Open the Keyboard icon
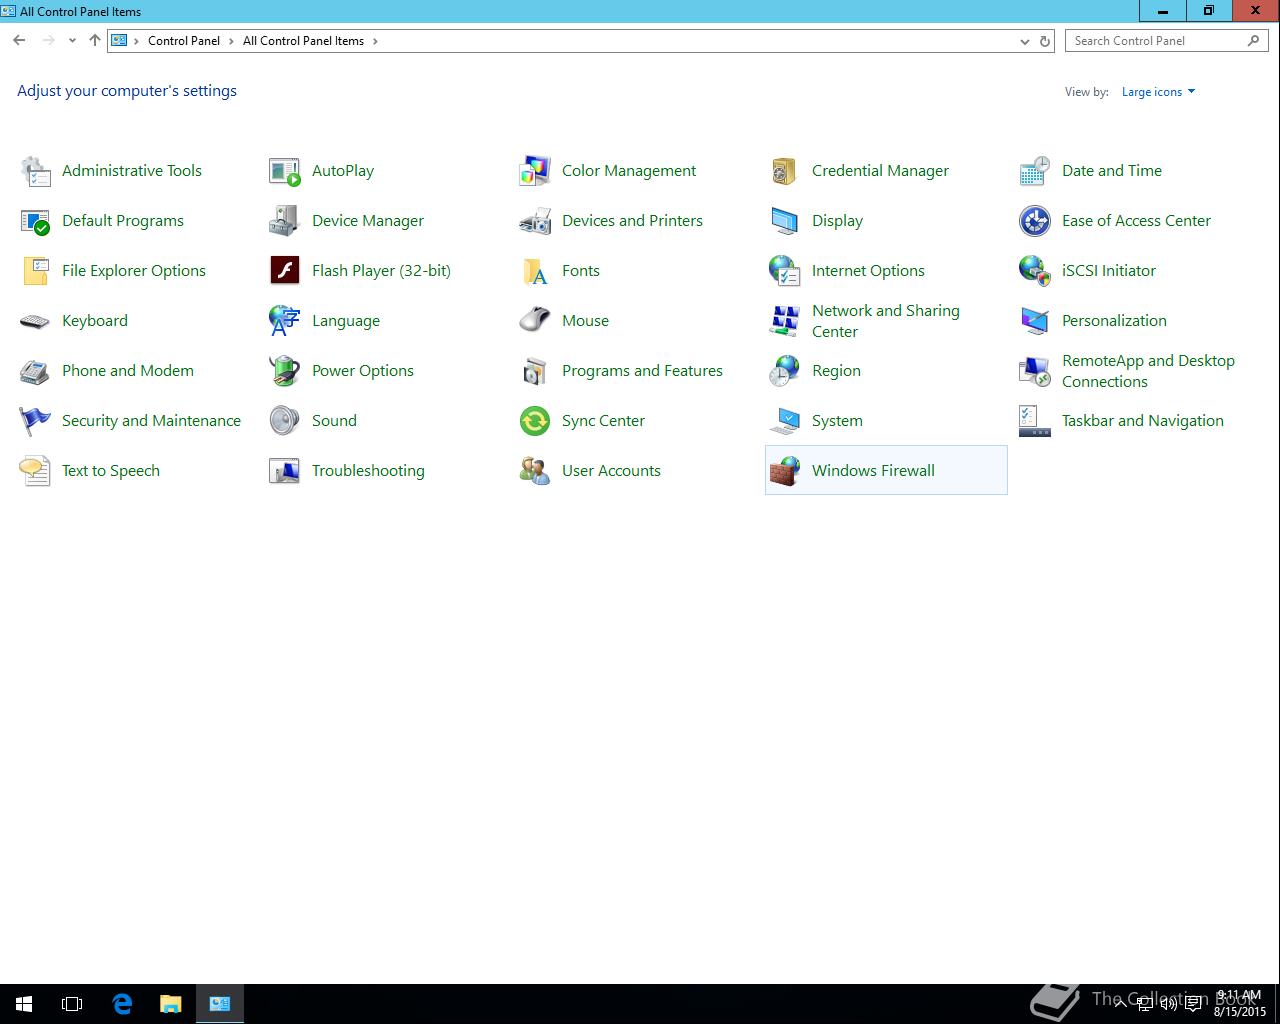Viewport: 1280px width, 1024px height. pyautogui.click(x=35, y=321)
